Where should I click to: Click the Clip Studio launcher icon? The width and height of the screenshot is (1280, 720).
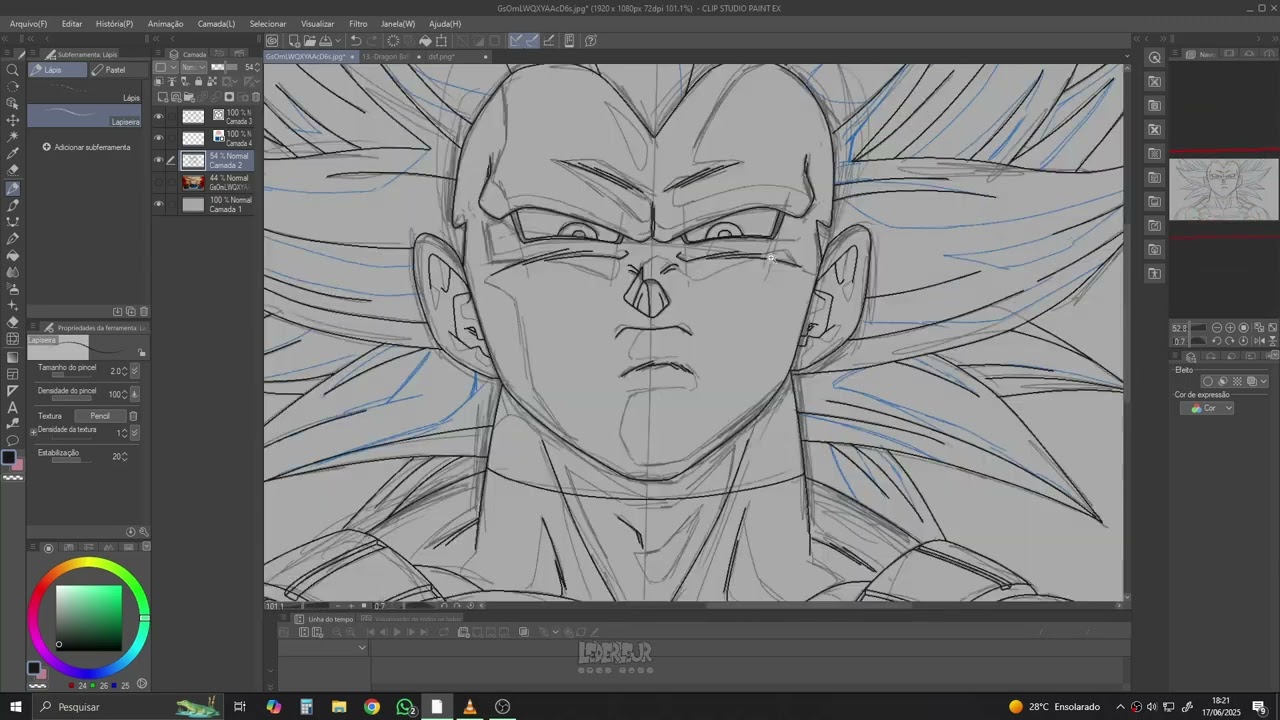pyautogui.click(x=272, y=41)
